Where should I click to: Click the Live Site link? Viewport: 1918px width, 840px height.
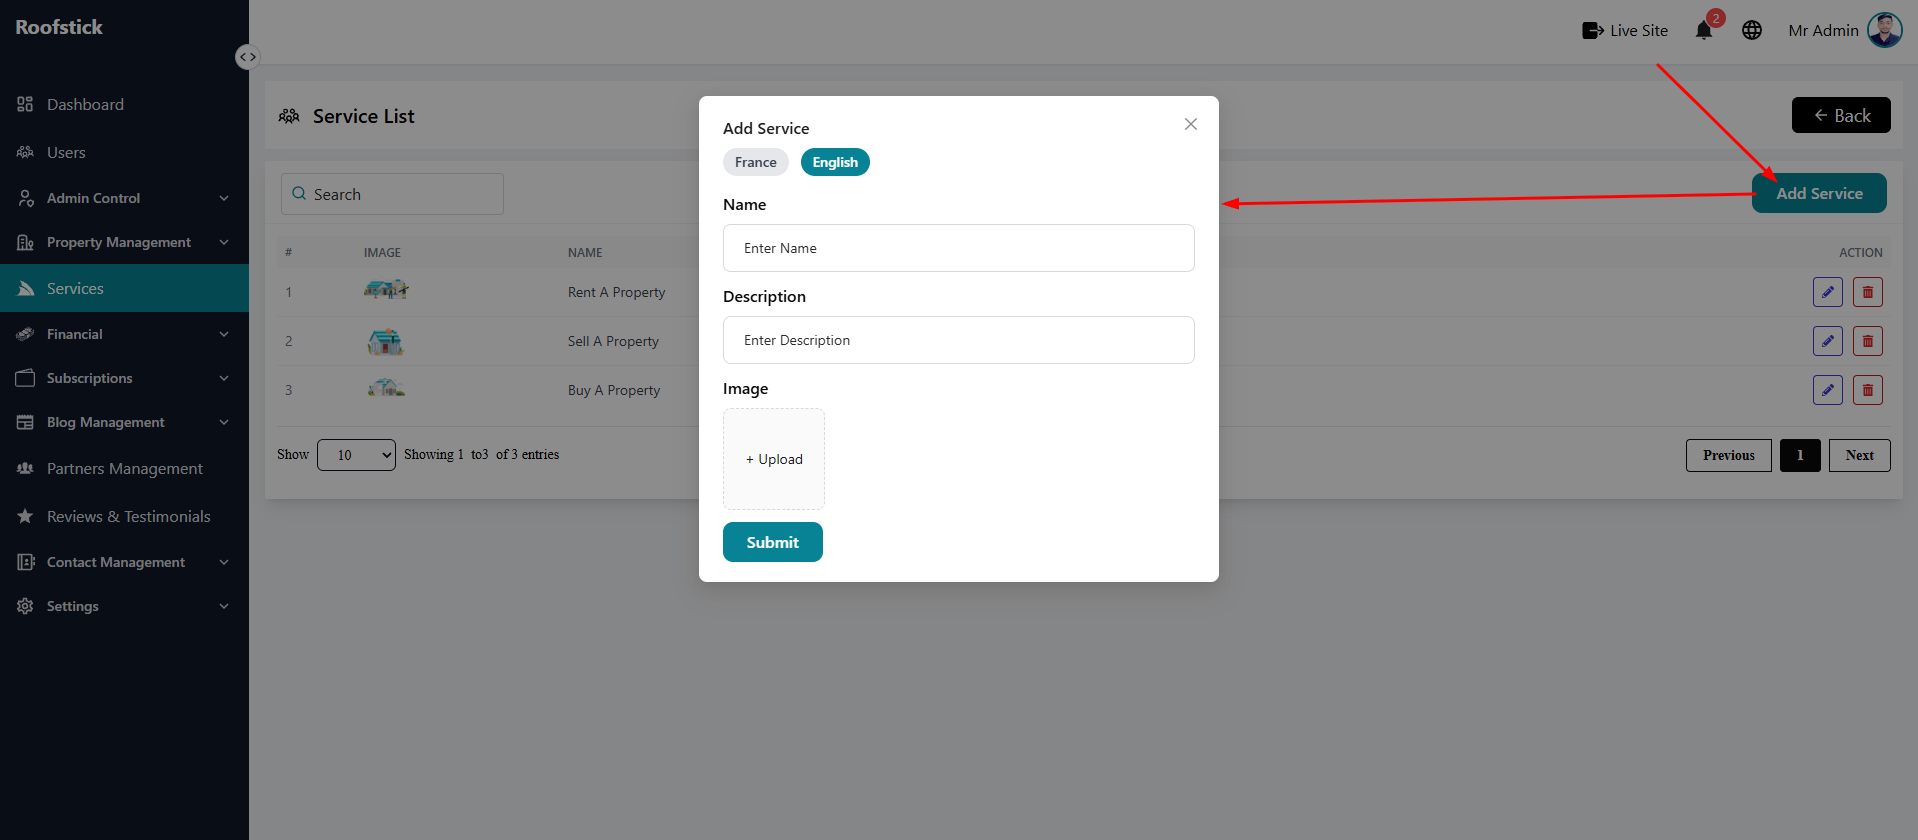(x=1625, y=31)
